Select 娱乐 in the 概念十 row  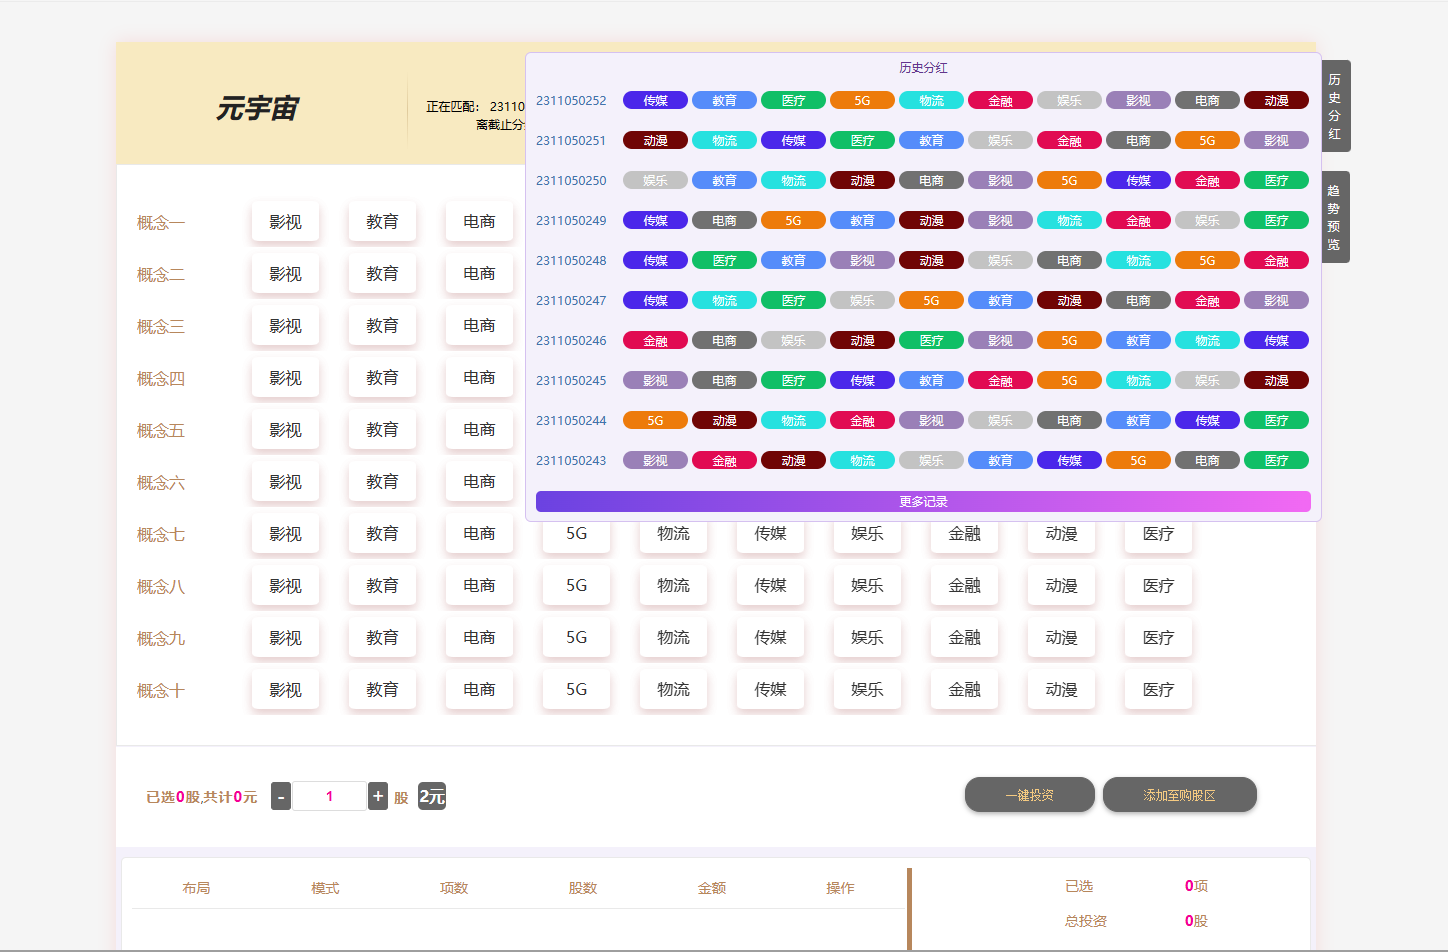pyautogui.click(x=867, y=689)
